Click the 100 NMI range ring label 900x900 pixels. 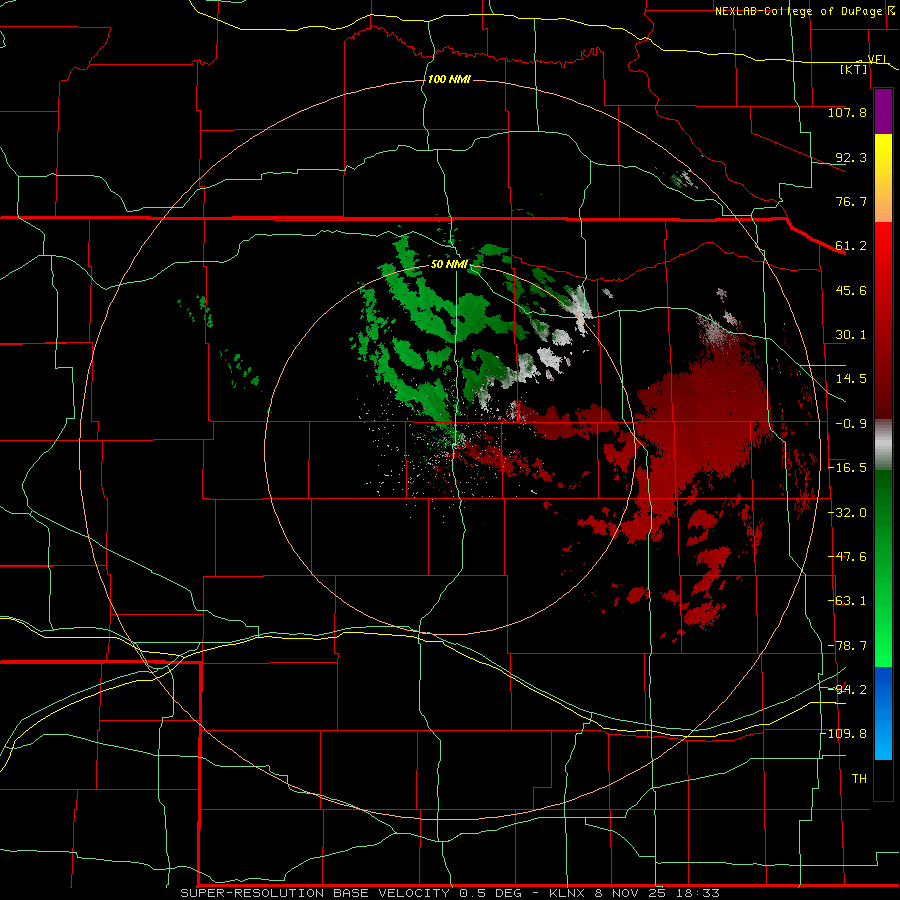click(x=449, y=79)
